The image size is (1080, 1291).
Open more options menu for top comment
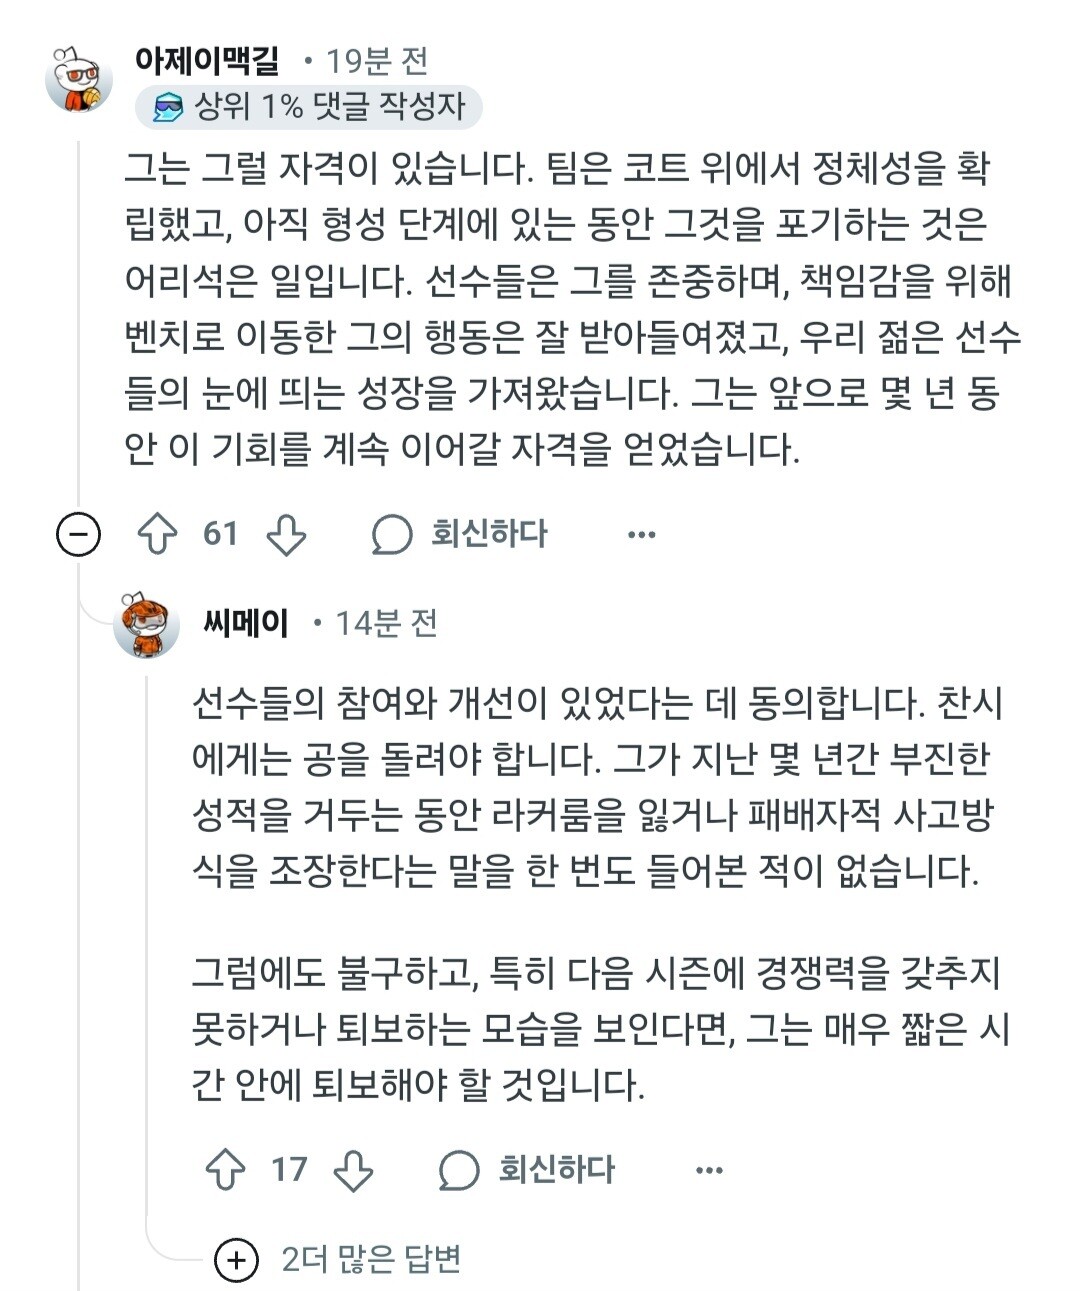point(641,535)
